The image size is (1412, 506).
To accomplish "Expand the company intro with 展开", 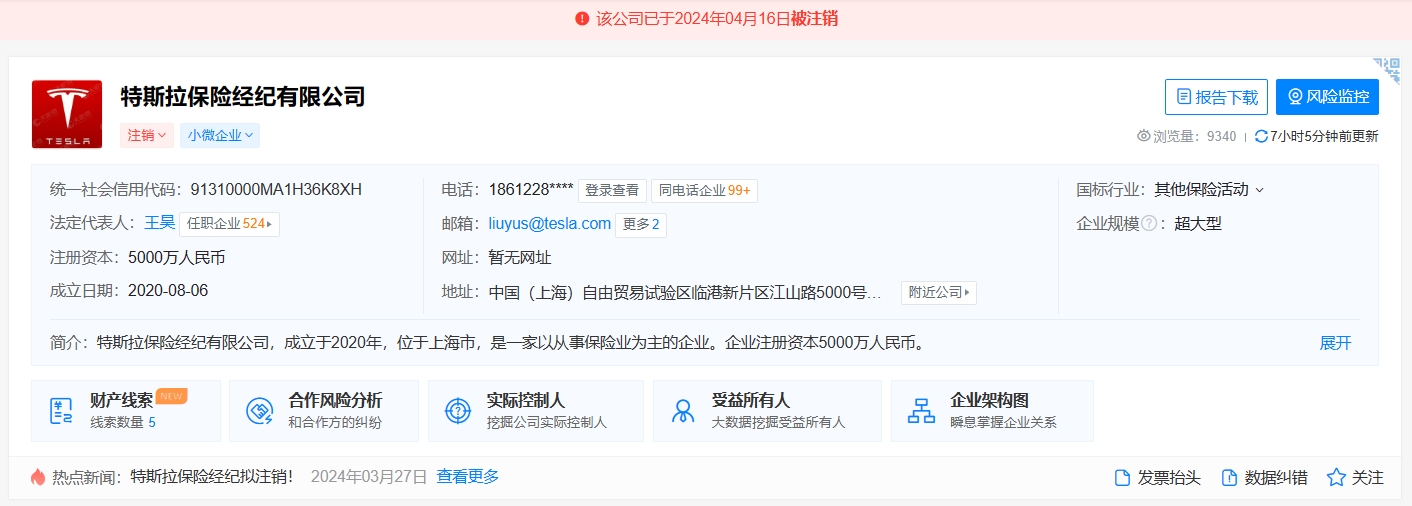I will [x=1335, y=343].
